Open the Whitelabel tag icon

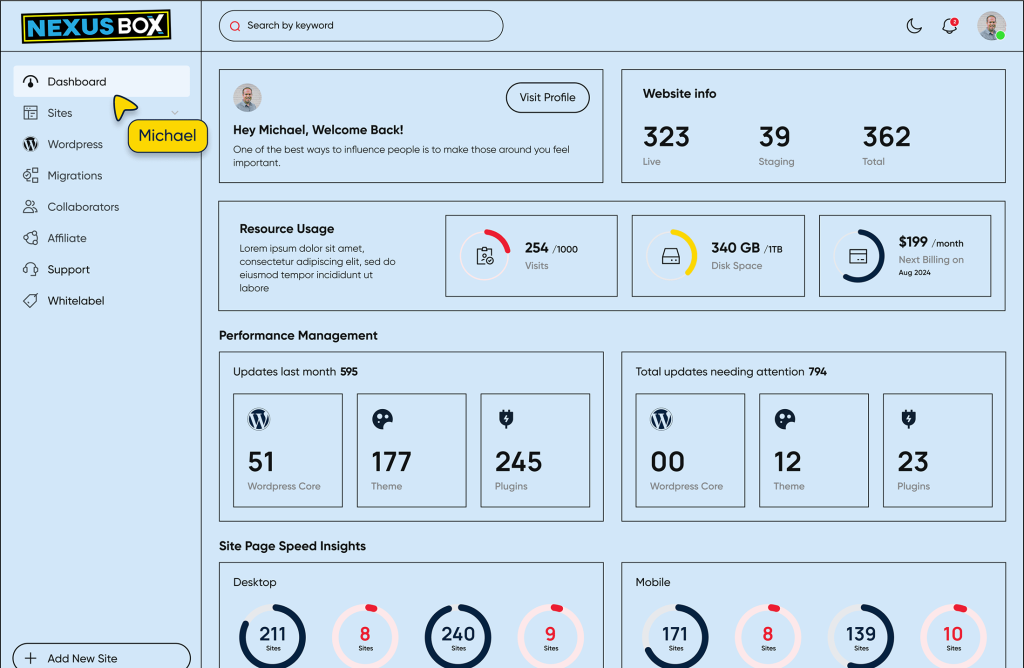click(x=30, y=301)
